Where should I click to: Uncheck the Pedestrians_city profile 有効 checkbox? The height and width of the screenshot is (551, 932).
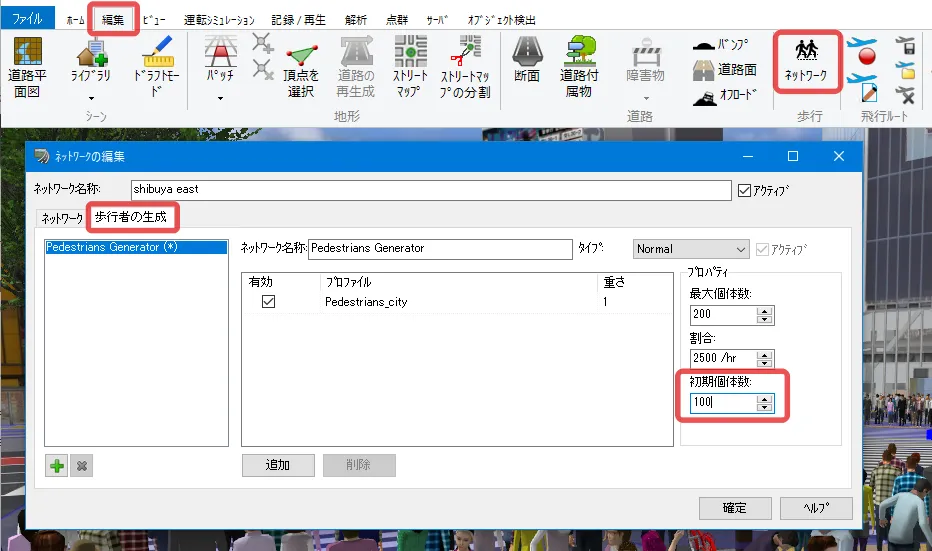(268, 301)
